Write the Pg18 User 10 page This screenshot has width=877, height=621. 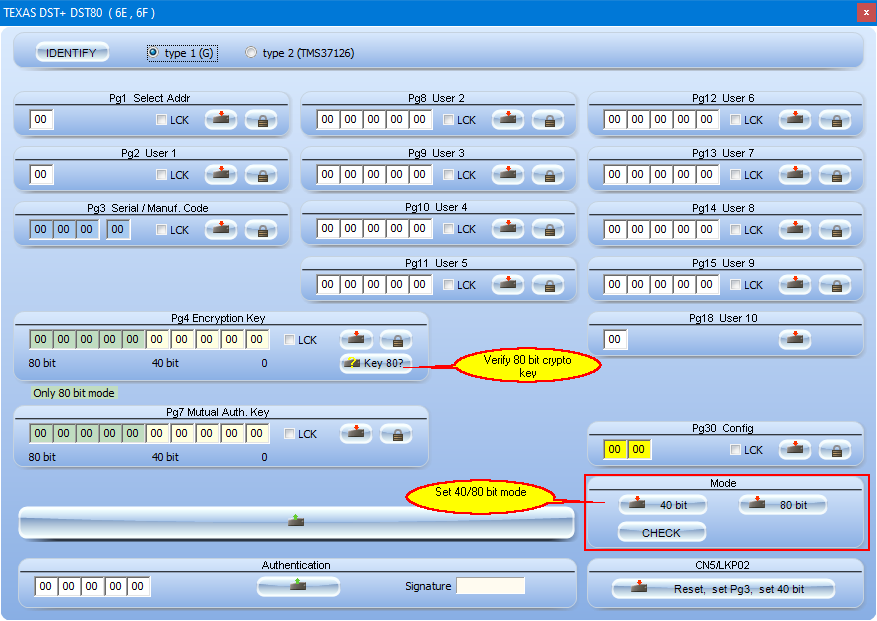[795, 340]
